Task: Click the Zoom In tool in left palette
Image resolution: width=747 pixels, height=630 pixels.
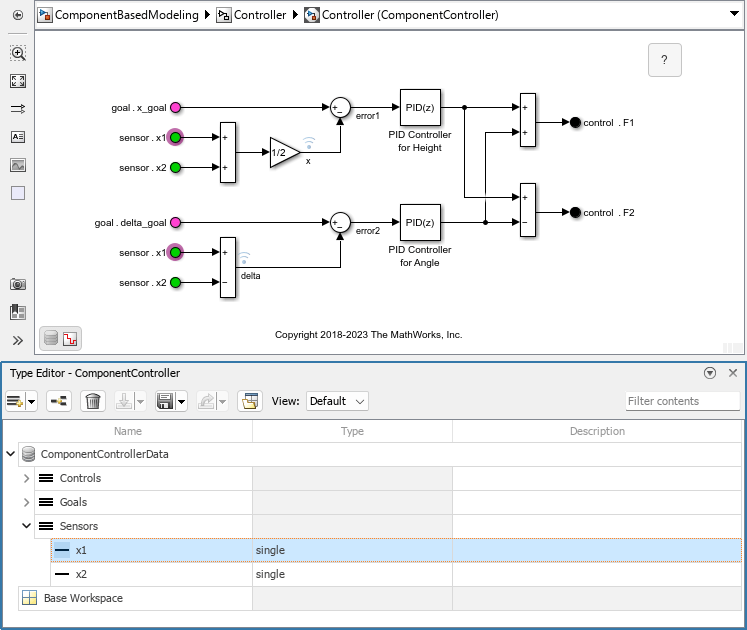Action: [18, 53]
